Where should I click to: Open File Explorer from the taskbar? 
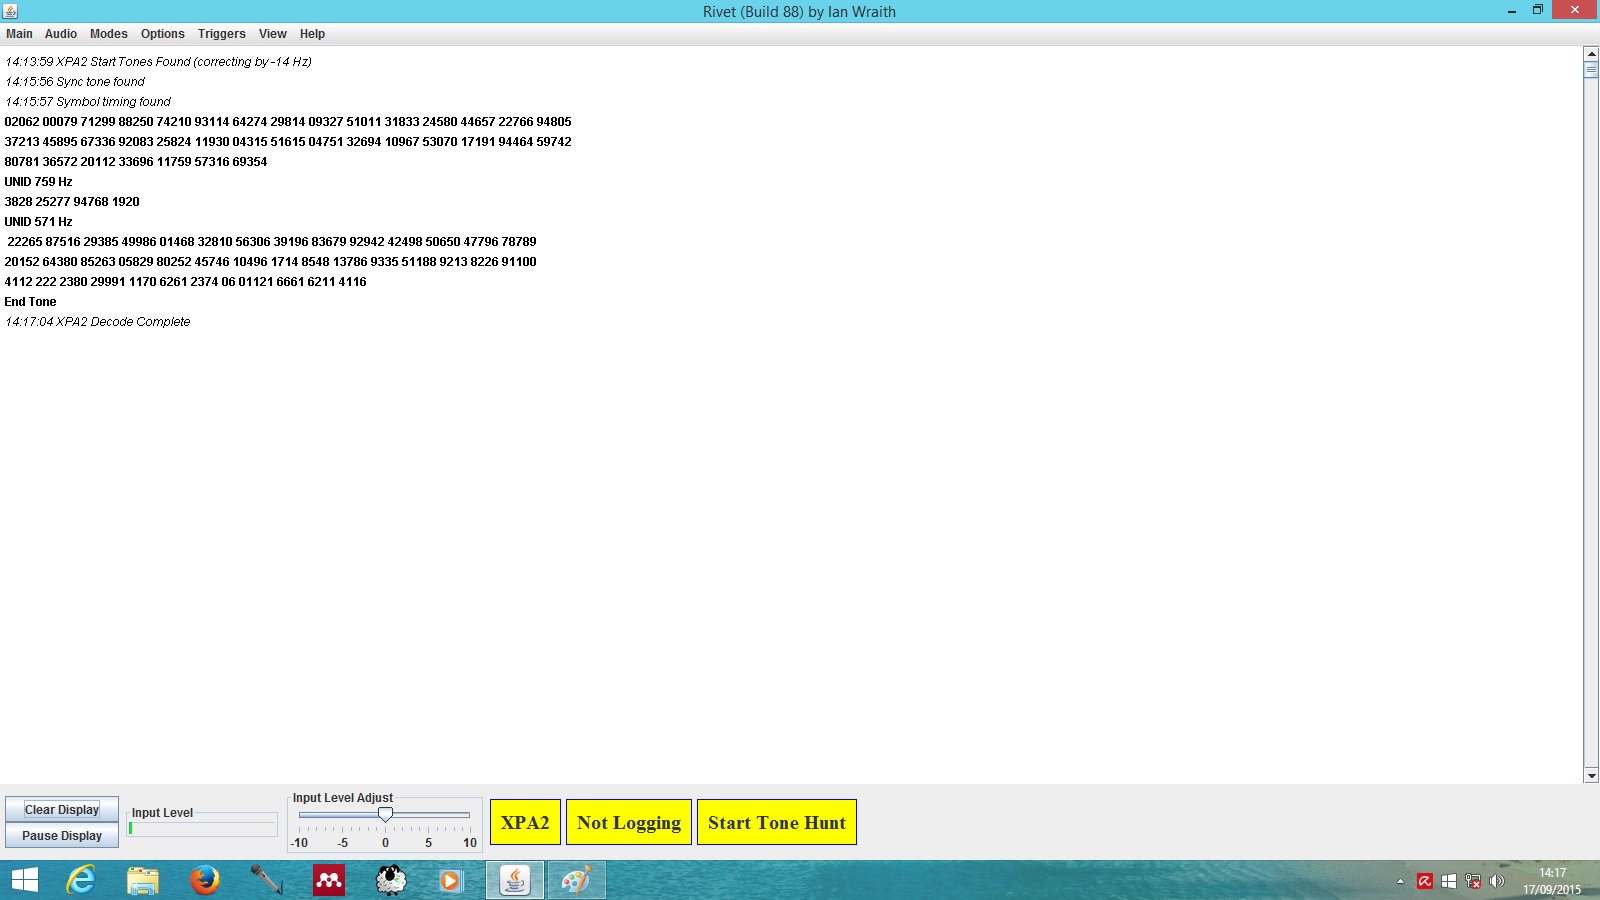click(143, 880)
